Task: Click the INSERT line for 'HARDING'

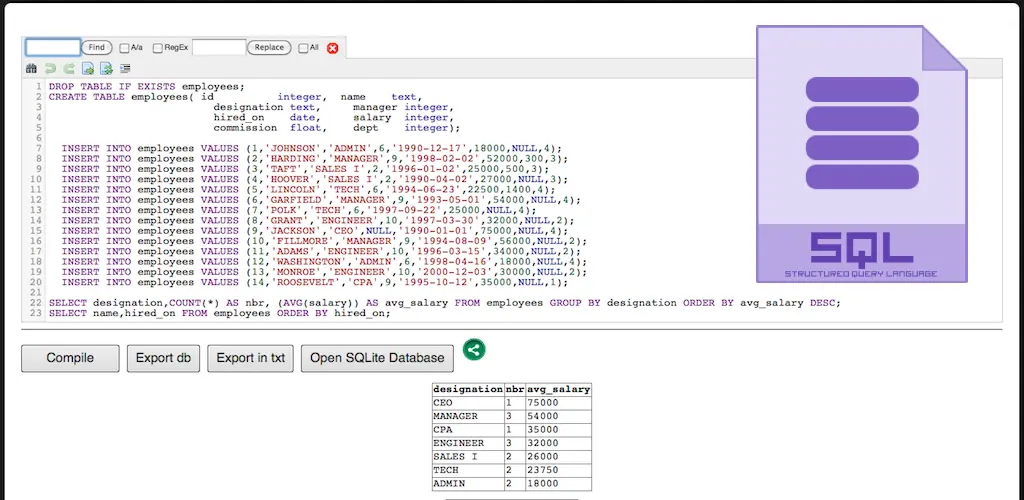Action: pos(315,159)
